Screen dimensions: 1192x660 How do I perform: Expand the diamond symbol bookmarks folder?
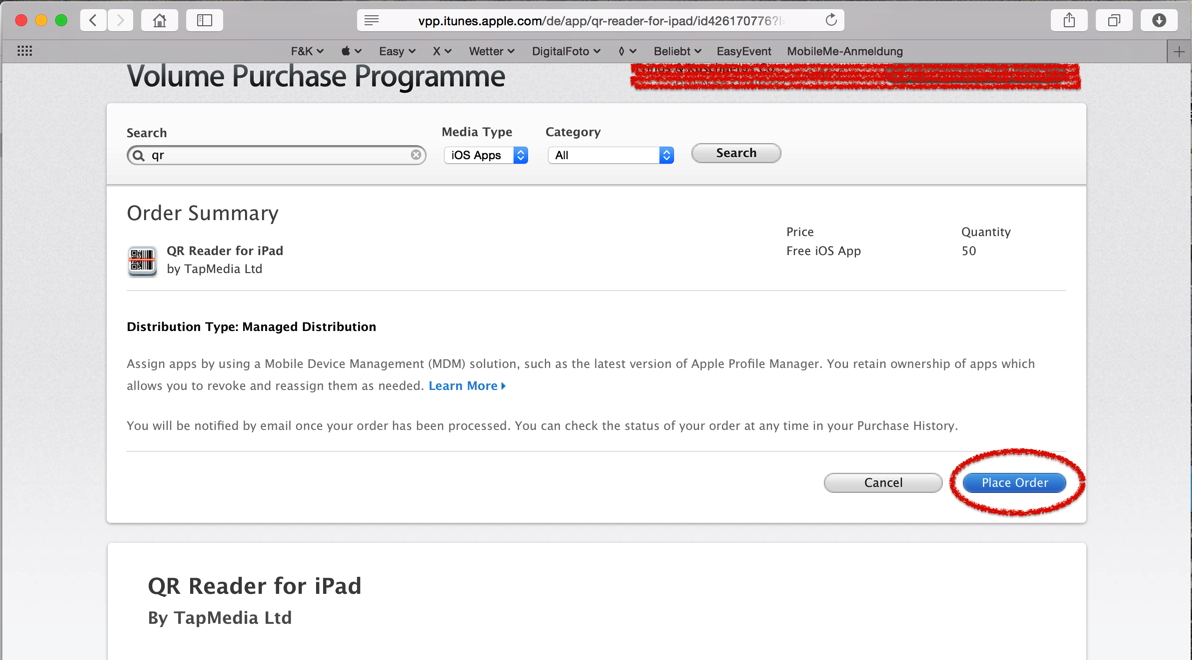pos(627,51)
